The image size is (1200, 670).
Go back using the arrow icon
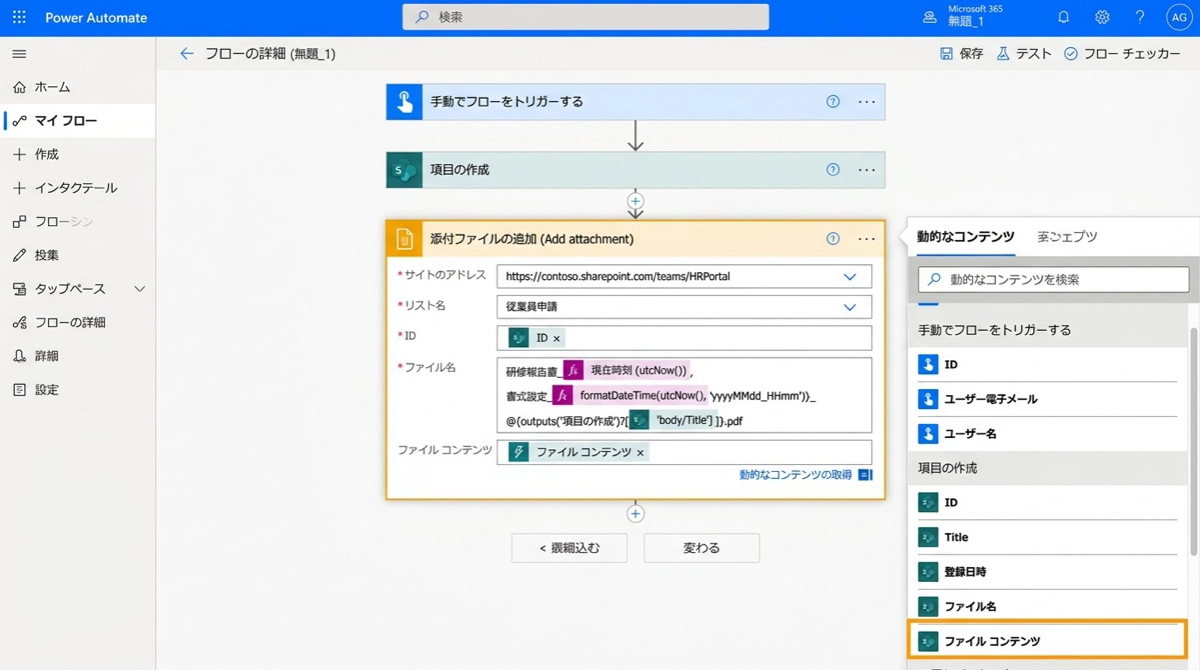187,54
